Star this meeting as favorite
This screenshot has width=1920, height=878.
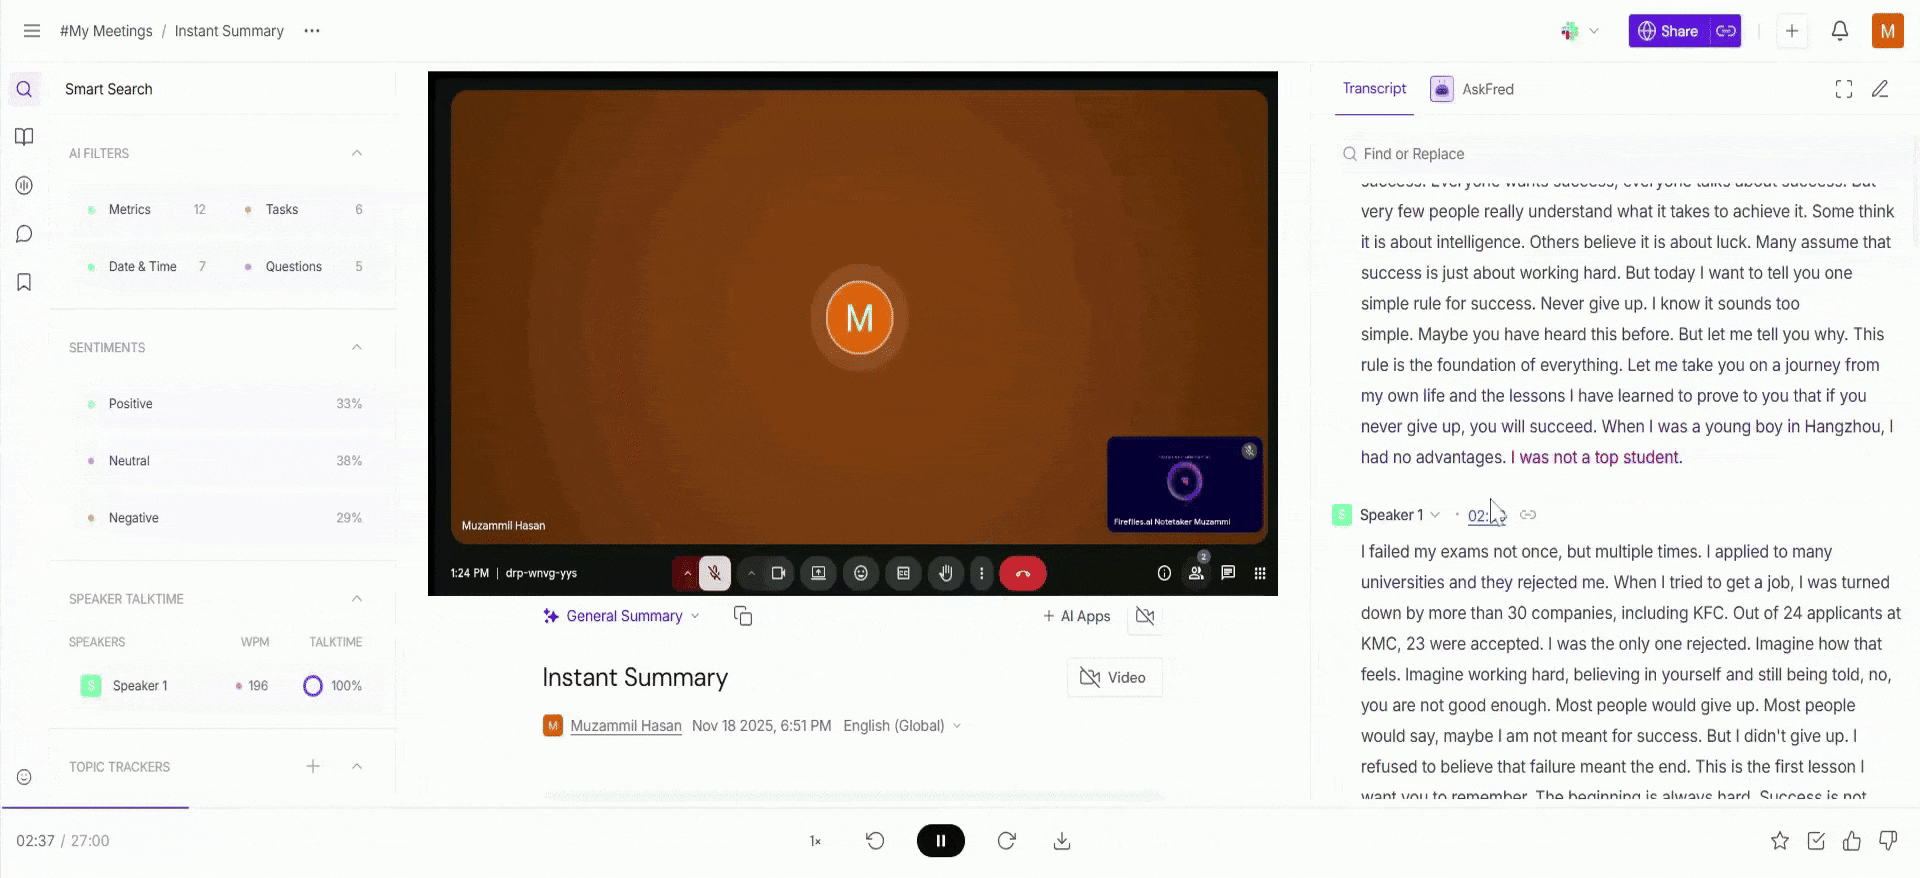pos(1780,841)
